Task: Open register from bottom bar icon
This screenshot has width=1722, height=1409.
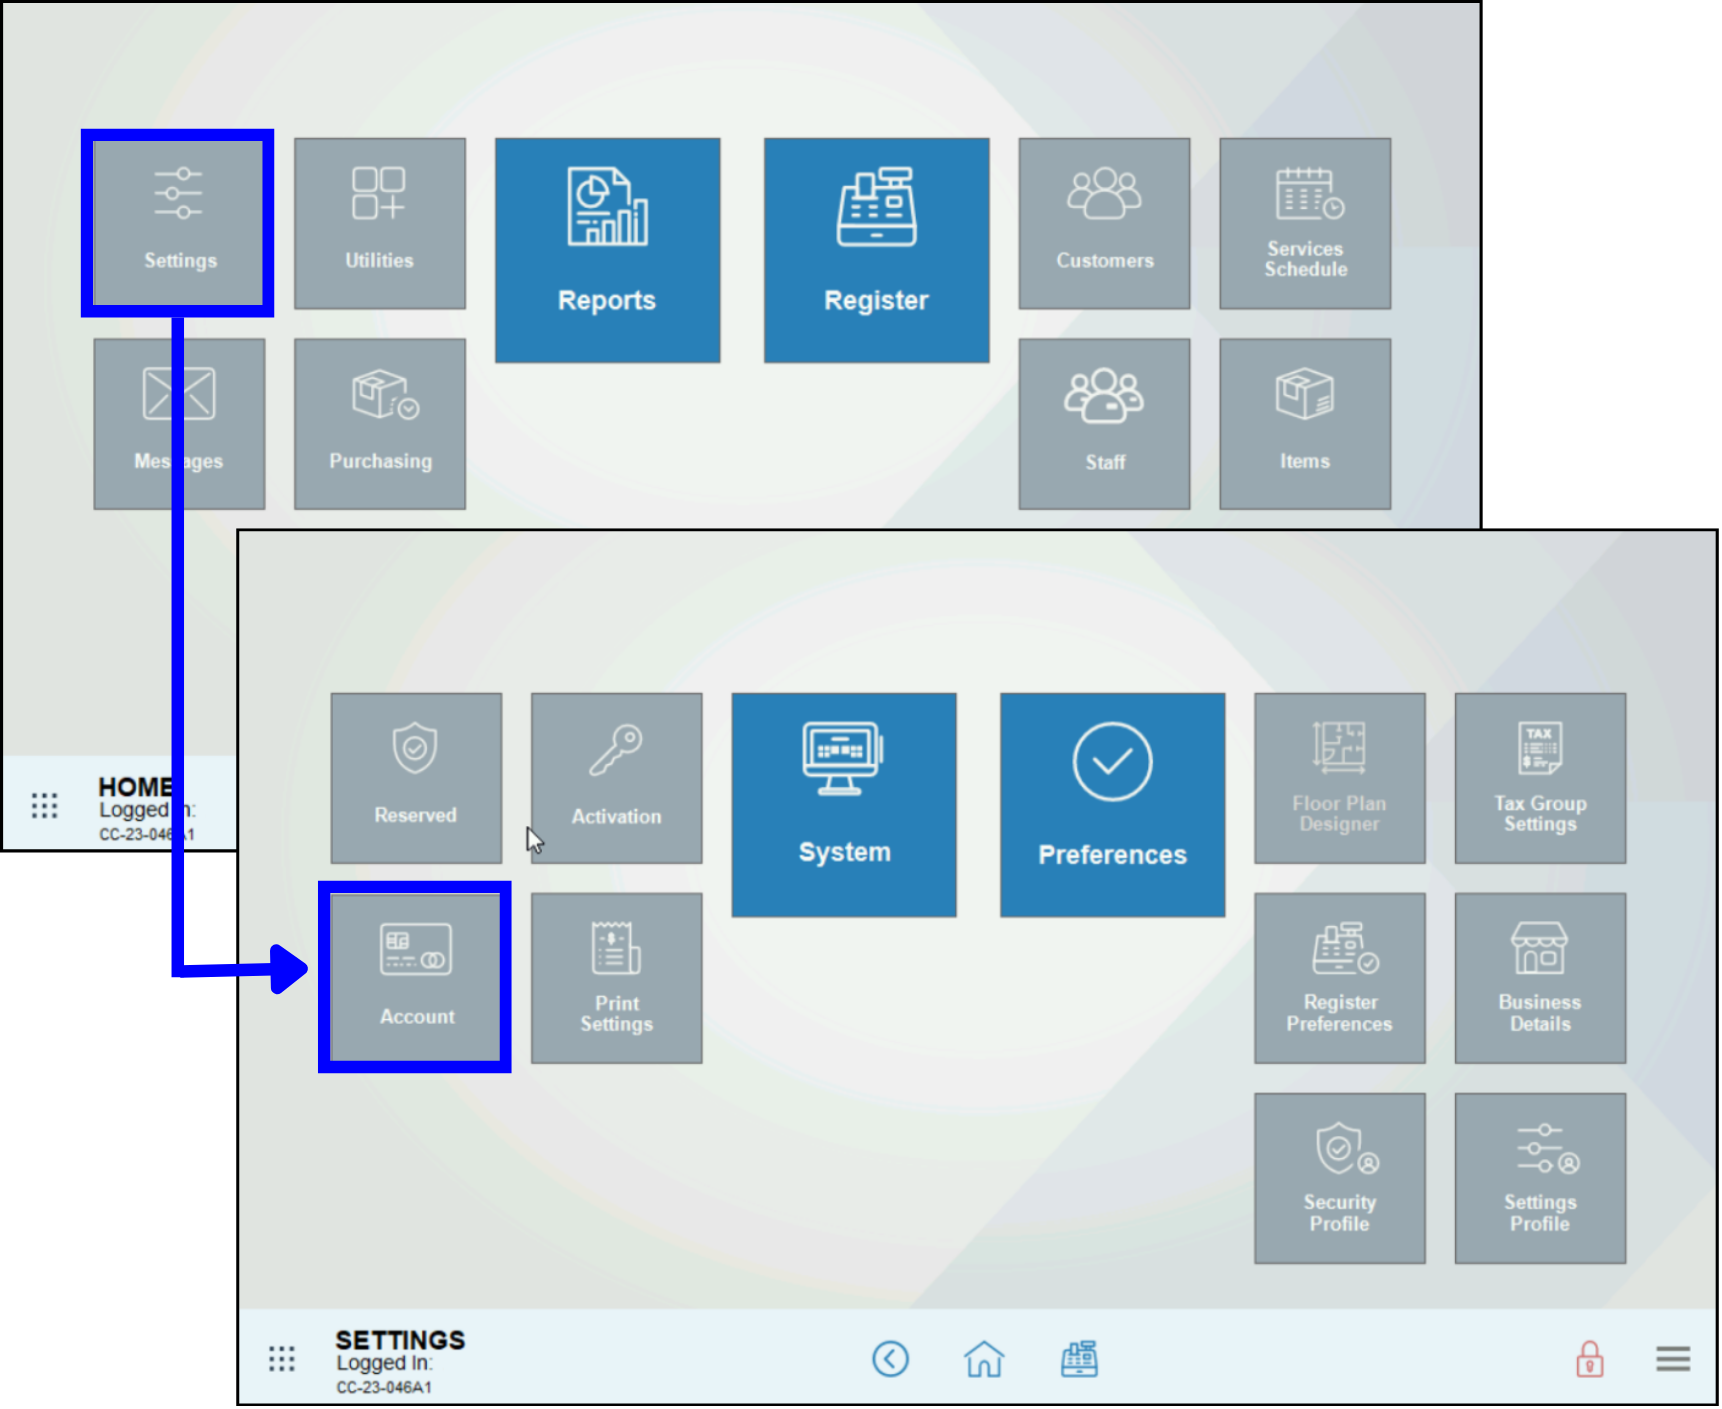Action: click(1079, 1359)
